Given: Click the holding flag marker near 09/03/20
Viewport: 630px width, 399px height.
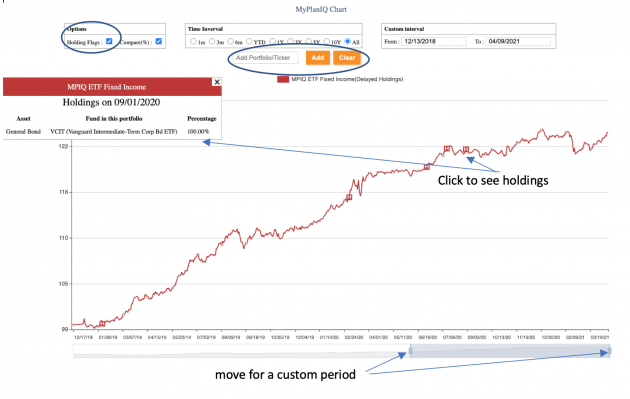Looking at the screenshot, I should (466, 149).
